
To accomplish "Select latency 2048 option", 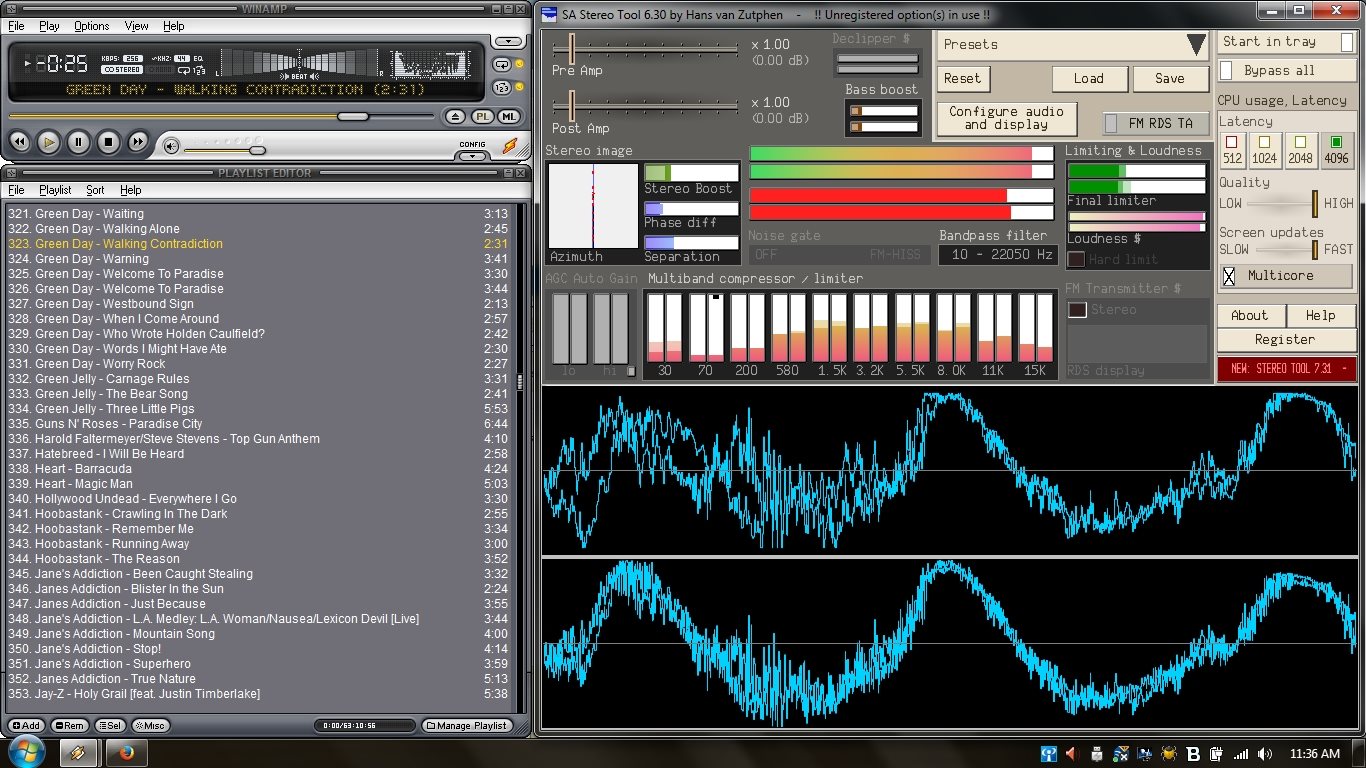I will (1301, 150).
